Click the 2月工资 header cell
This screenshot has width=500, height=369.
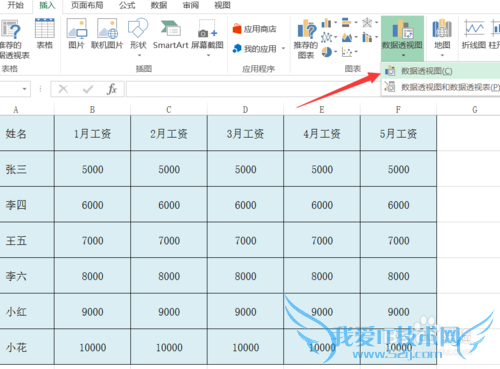pyautogui.click(x=169, y=134)
